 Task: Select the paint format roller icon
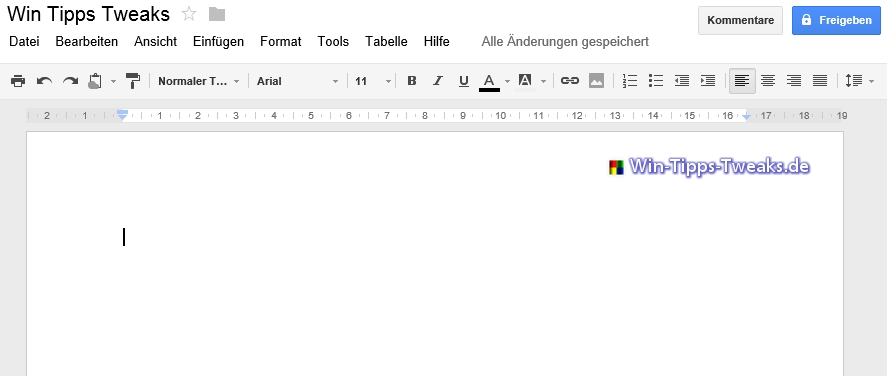[x=133, y=81]
